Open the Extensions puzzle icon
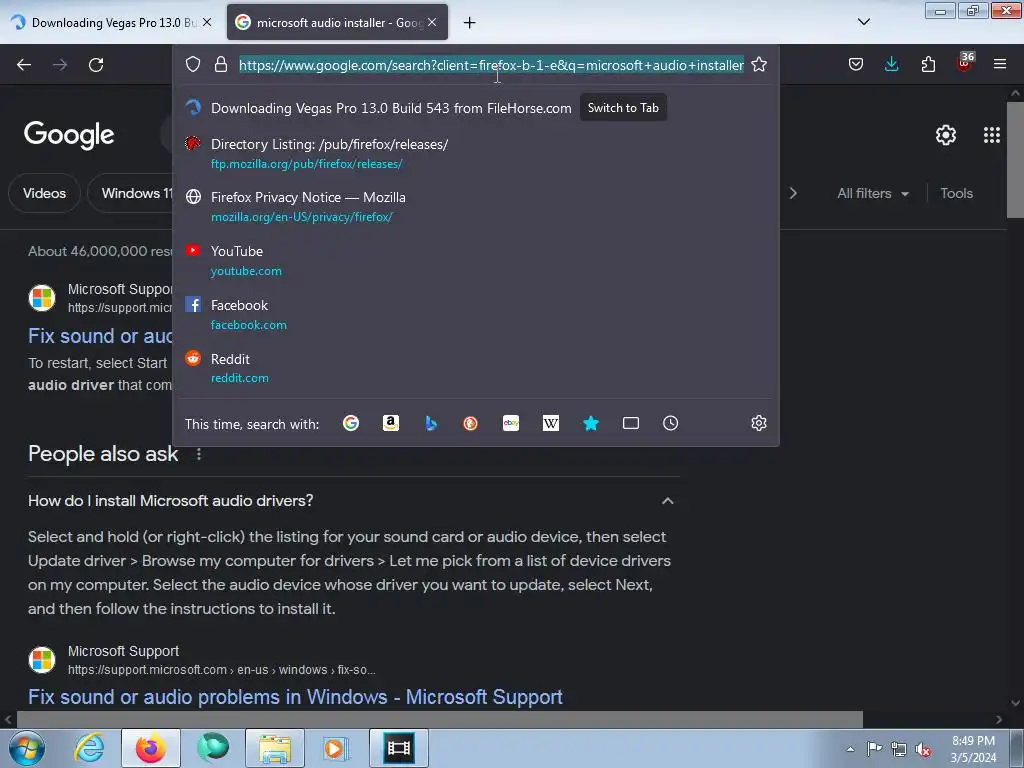 tap(928, 65)
